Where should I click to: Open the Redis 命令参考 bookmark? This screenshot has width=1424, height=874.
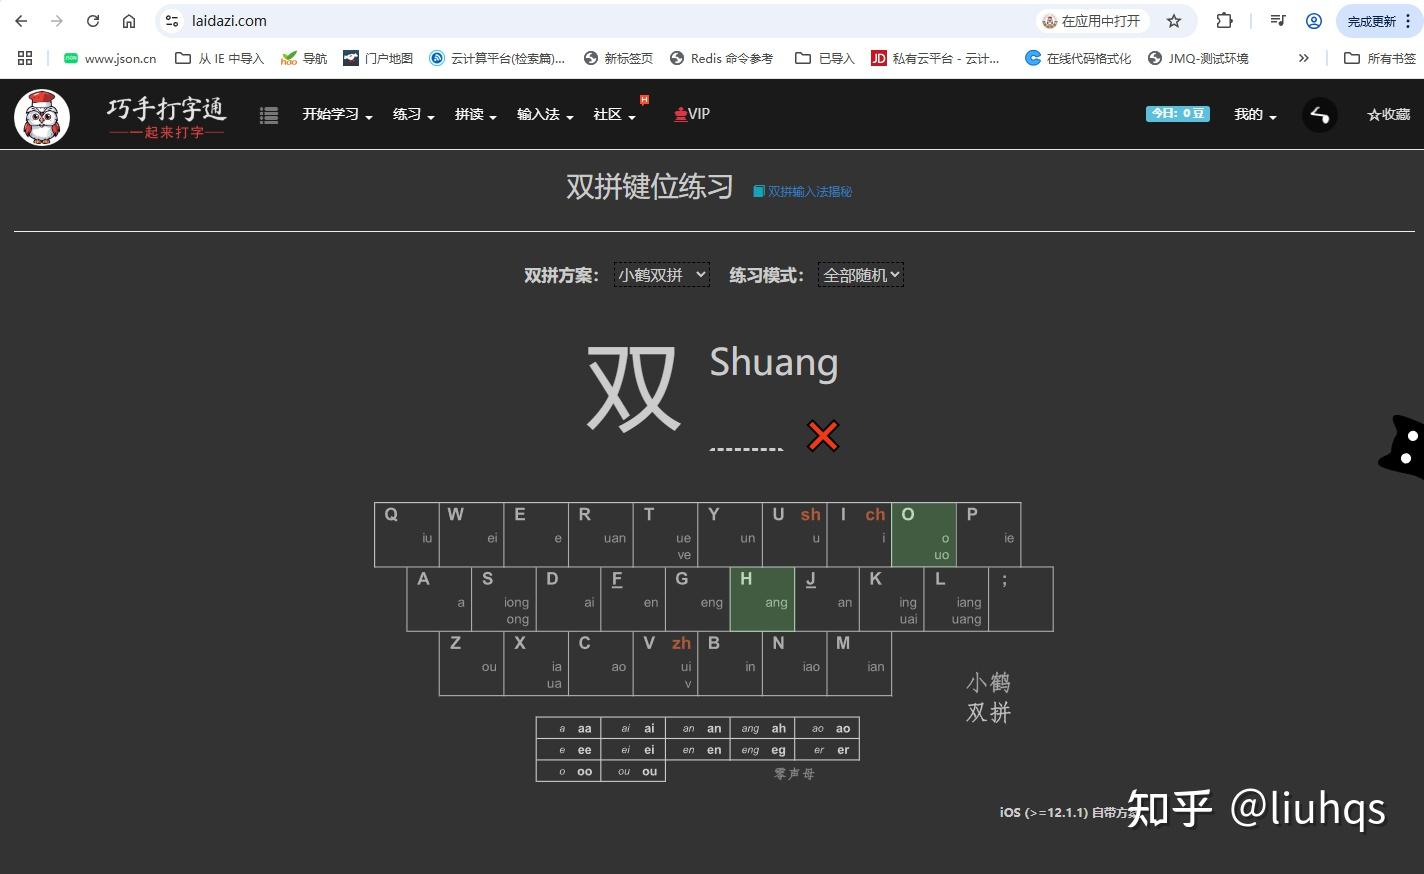click(x=721, y=58)
